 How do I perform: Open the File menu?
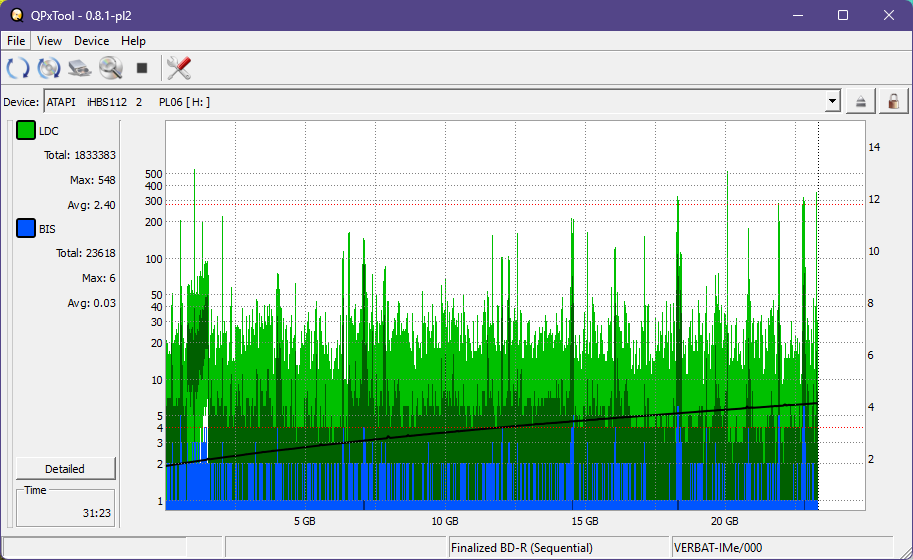click(x=16, y=41)
